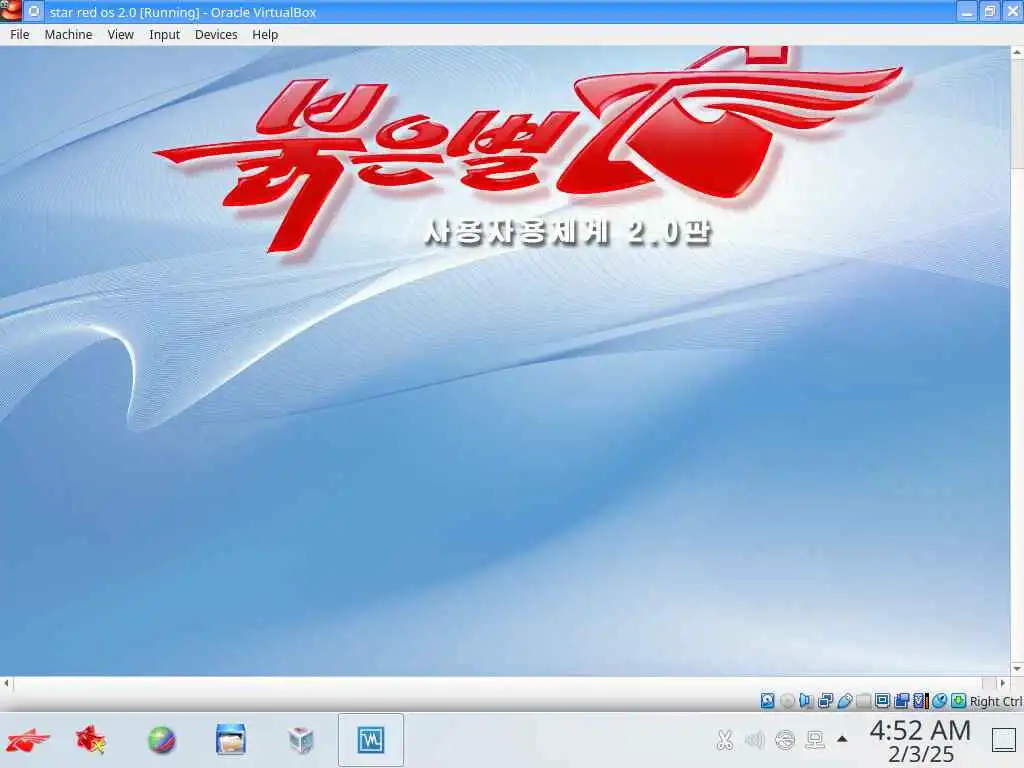The height and width of the screenshot is (768, 1024).
Task: Select the active VM window taskbar button
Action: point(371,740)
